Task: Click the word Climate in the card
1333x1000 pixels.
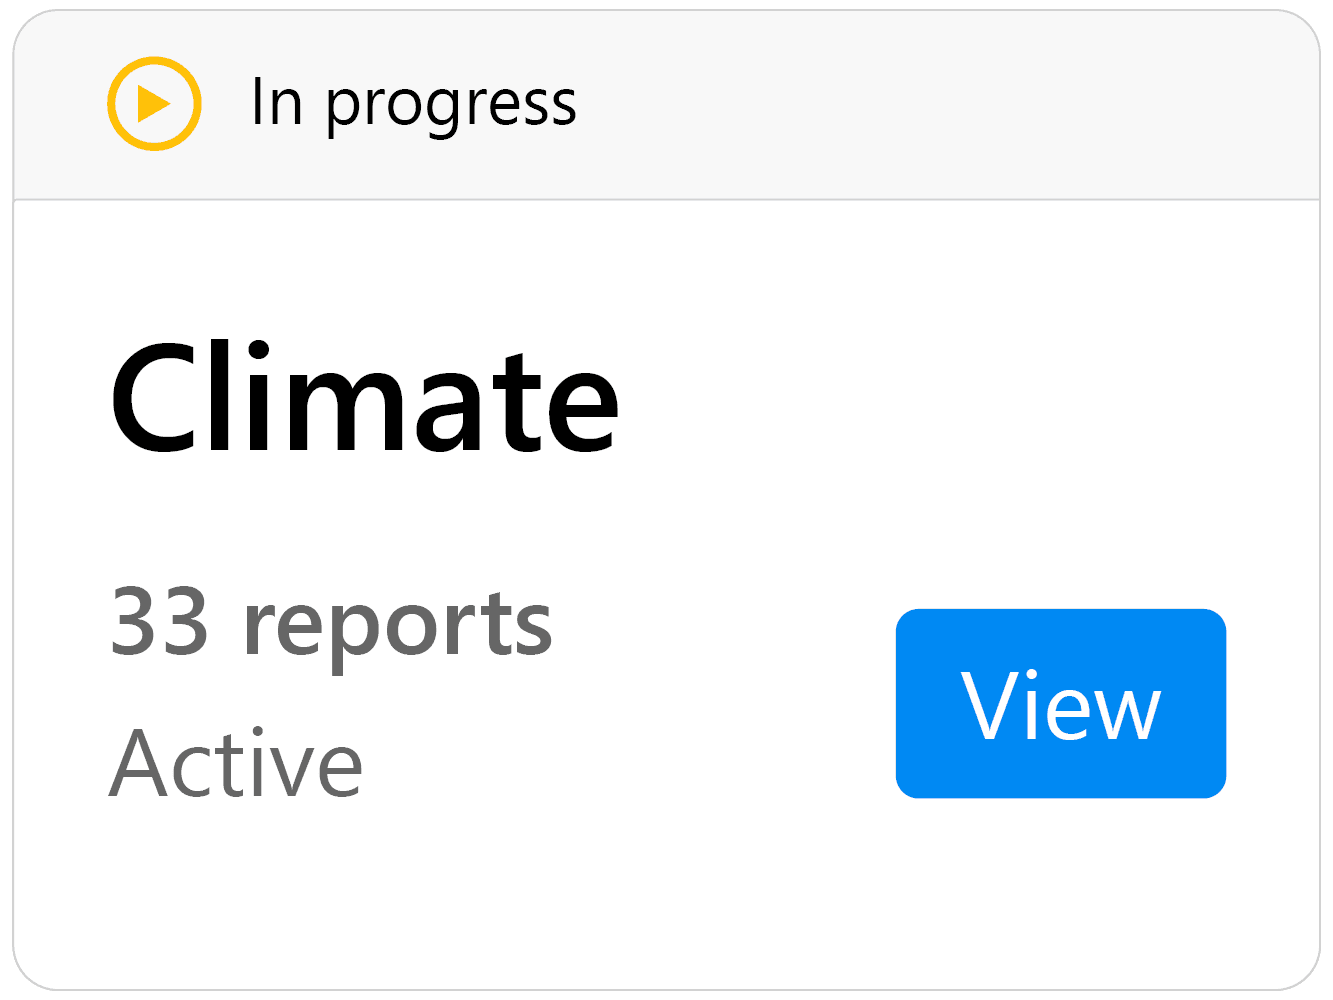Action: [x=365, y=398]
